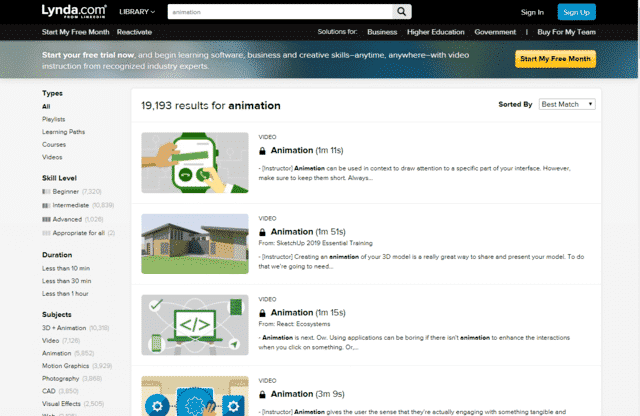Click '19,193 results for animation' heading
The width and height of the screenshot is (640, 416).
click(211, 106)
